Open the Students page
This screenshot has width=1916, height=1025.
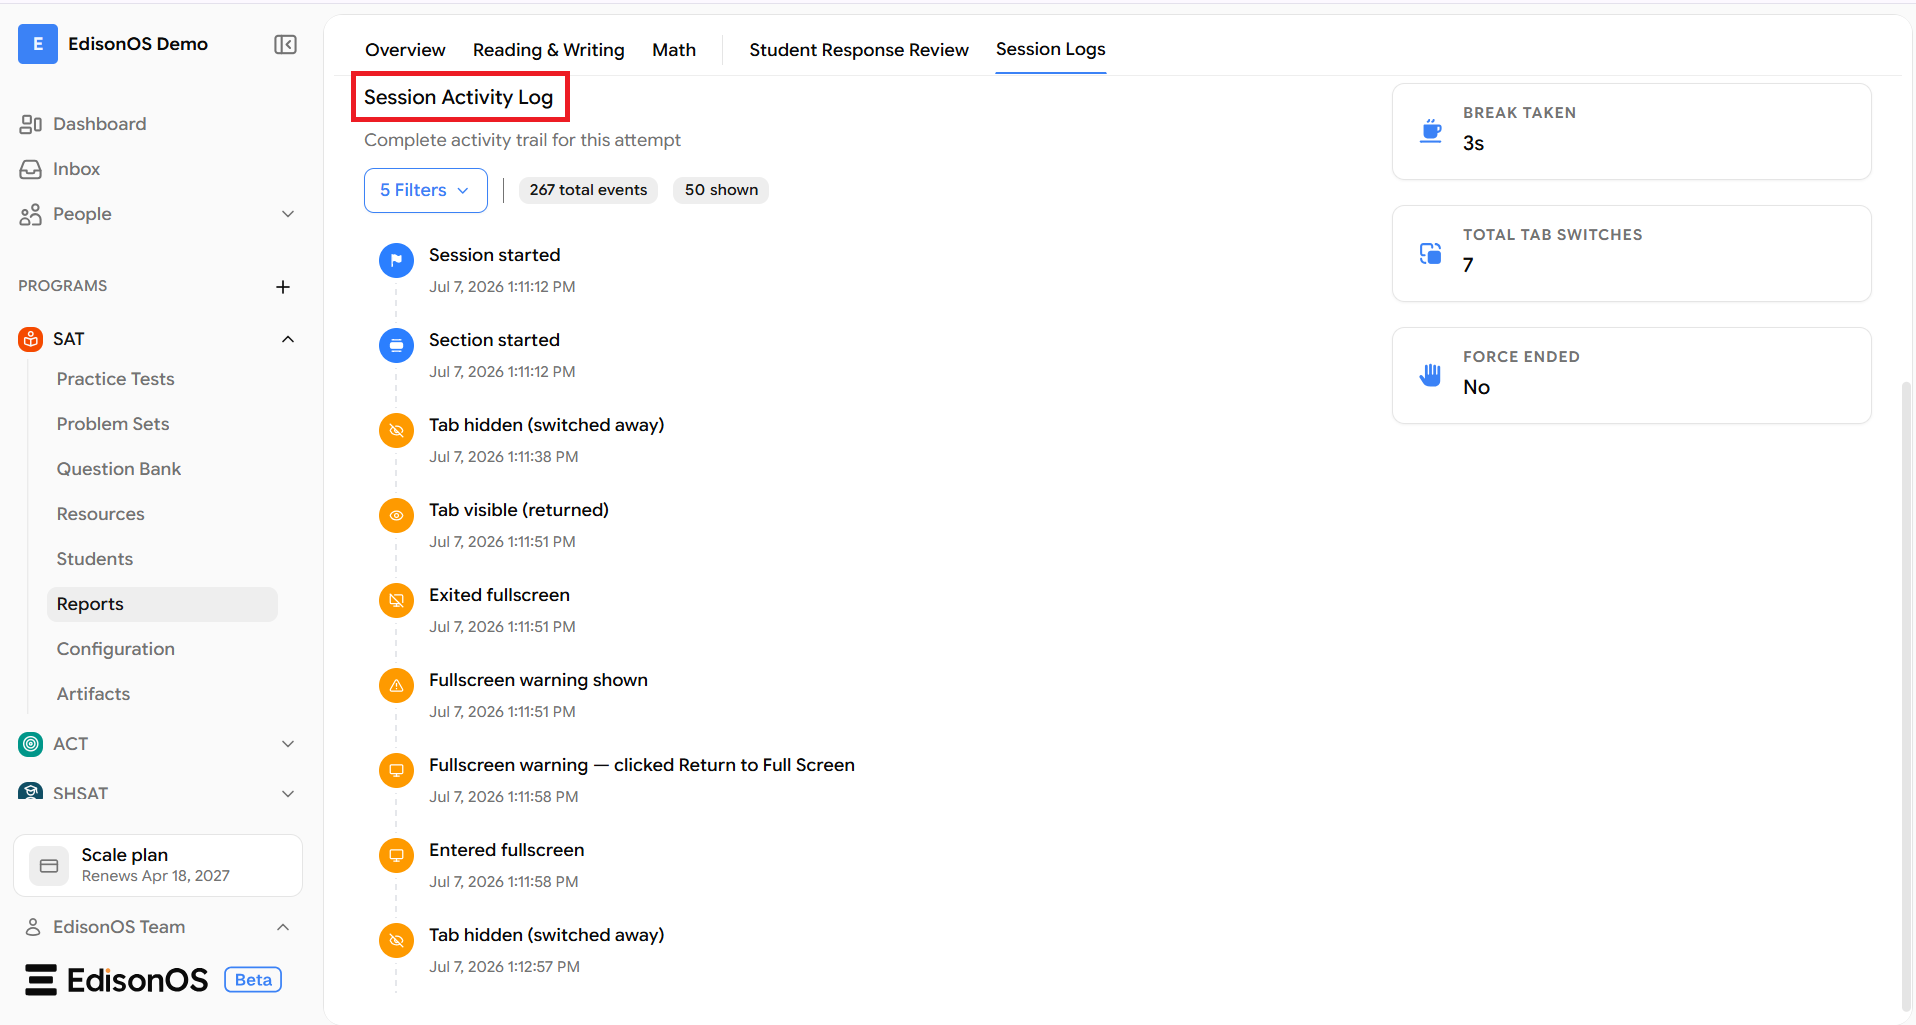pos(95,559)
